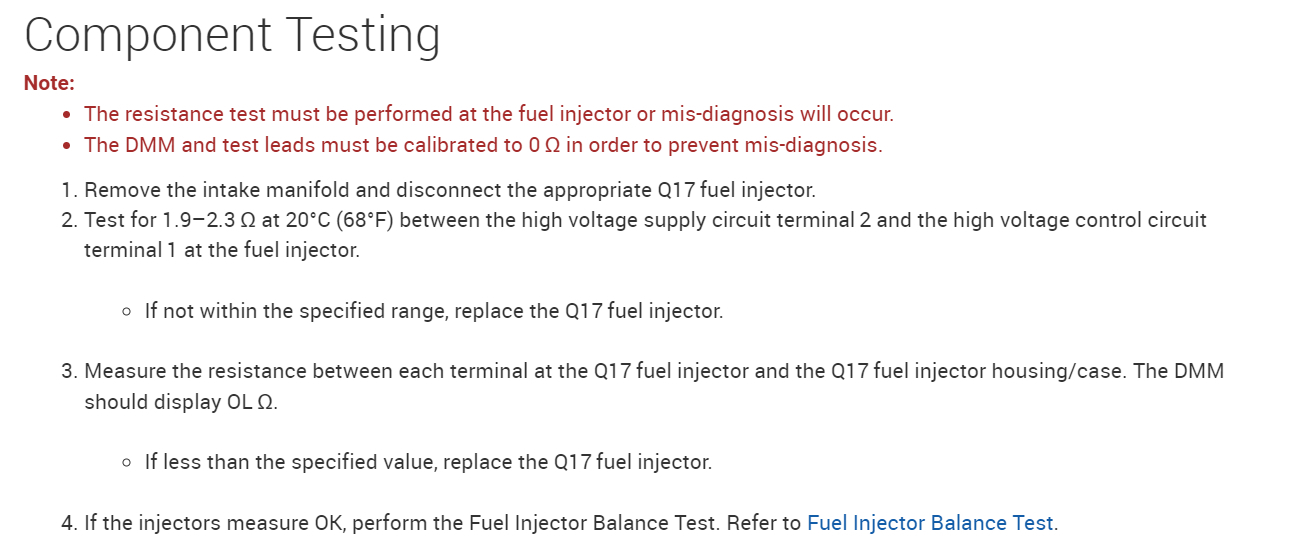
Task: Click the "If not within the specified range" sub-step
Action: (x=433, y=311)
